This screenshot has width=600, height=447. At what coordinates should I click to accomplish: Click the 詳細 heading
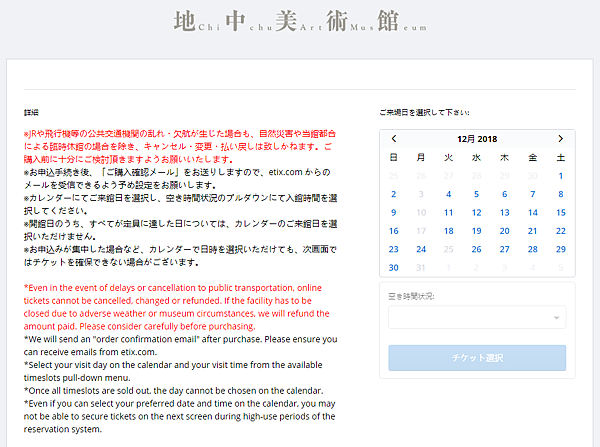point(31,113)
